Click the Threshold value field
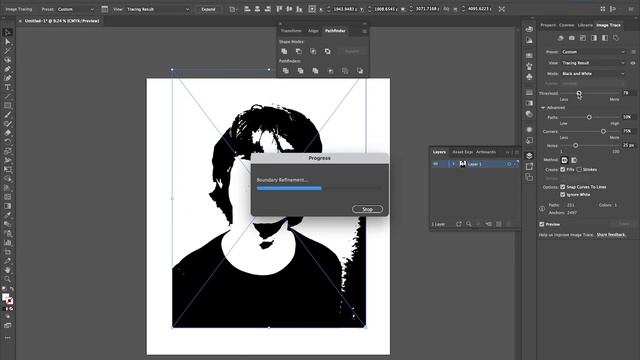Screen dimensions: 640x360 (x=629, y=93)
